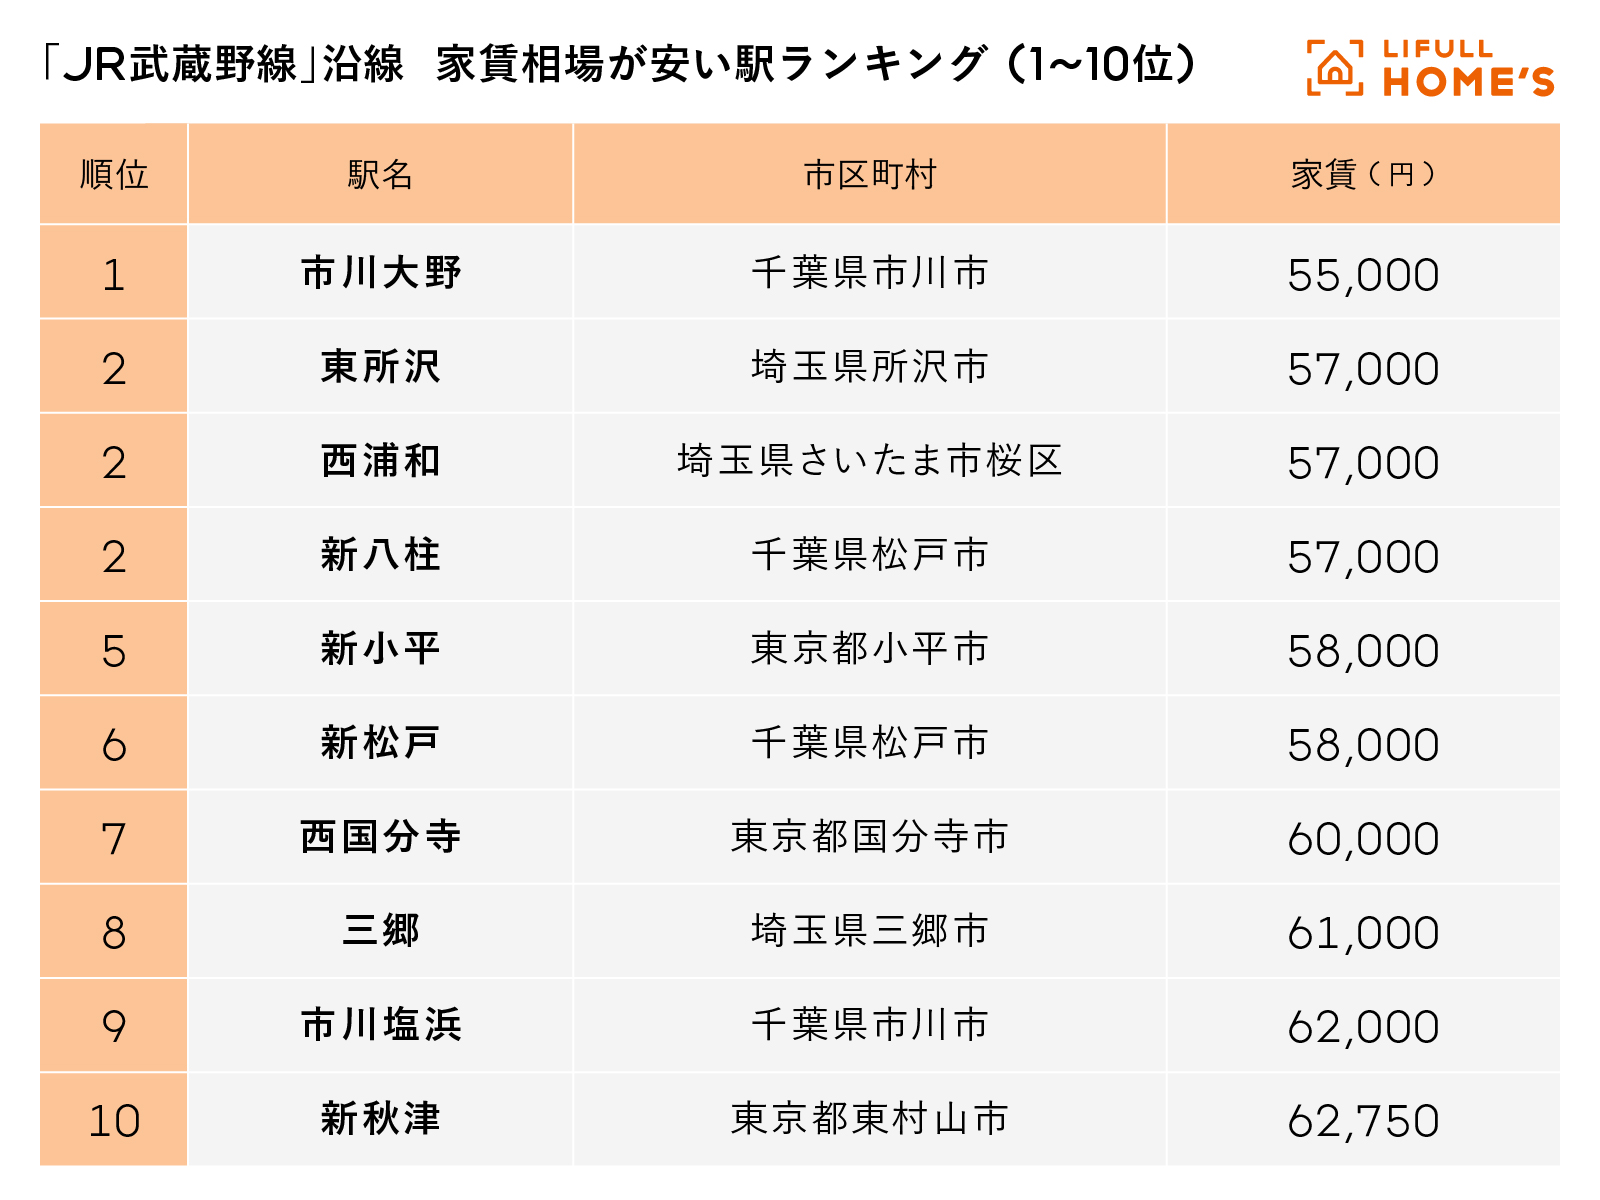Click the 西国分寺 station name
The width and height of the screenshot is (1600, 1200).
[380, 837]
